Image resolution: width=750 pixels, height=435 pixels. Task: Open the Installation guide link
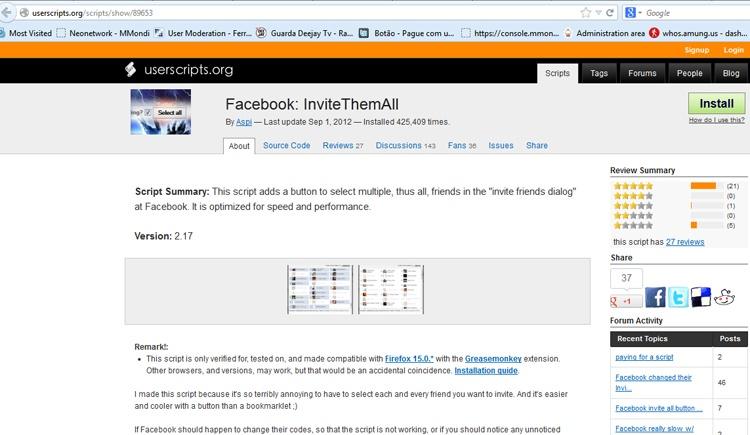486,370
